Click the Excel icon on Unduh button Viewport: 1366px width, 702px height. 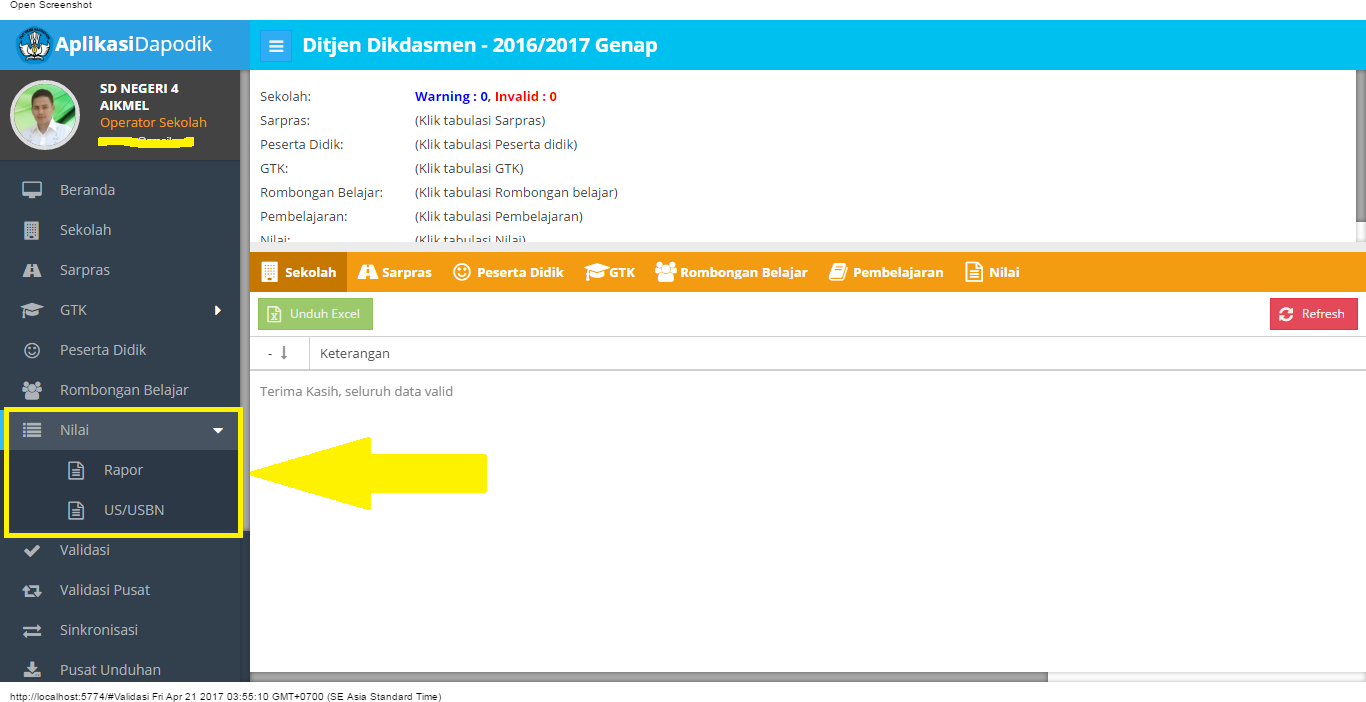pyautogui.click(x=274, y=314)
